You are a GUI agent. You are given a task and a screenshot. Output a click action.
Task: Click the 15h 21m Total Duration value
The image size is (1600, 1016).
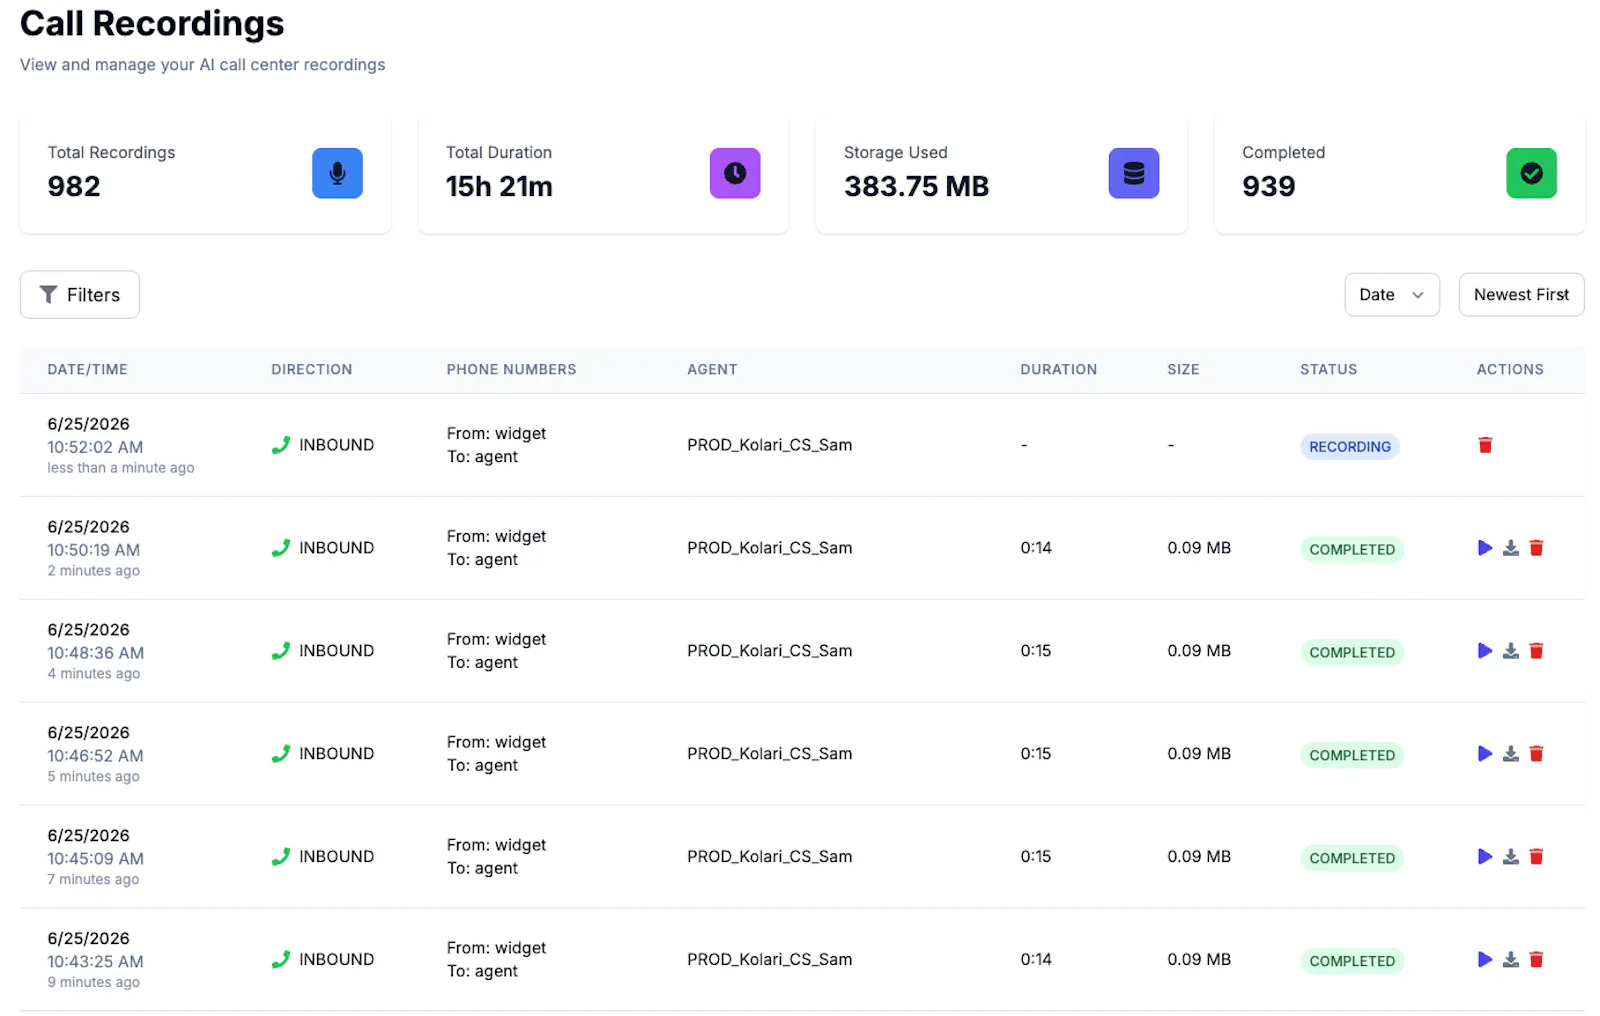point(499,187)
